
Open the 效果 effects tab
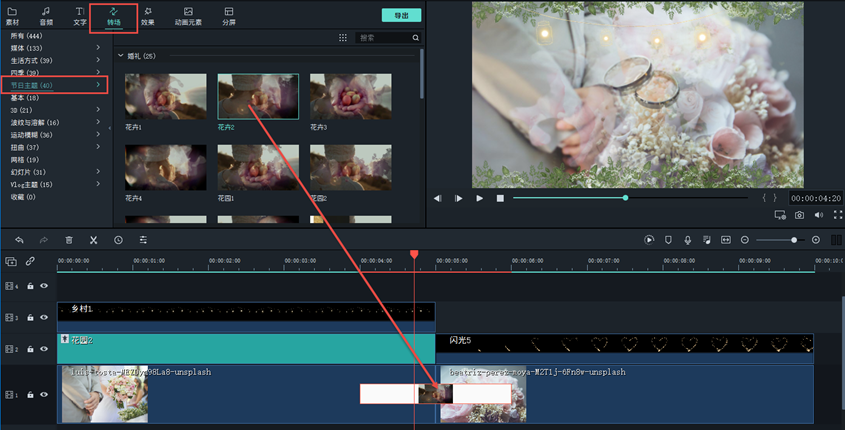pyautogui.click(x=147, y=15)
